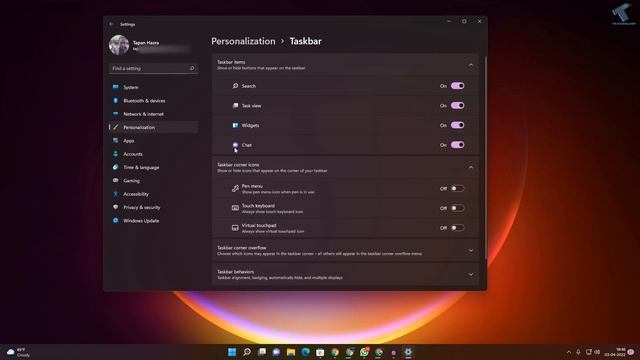This screenshot has width=640, height=360.
Task: Open Apps via its sidebar icon
Action: [116, 140]
